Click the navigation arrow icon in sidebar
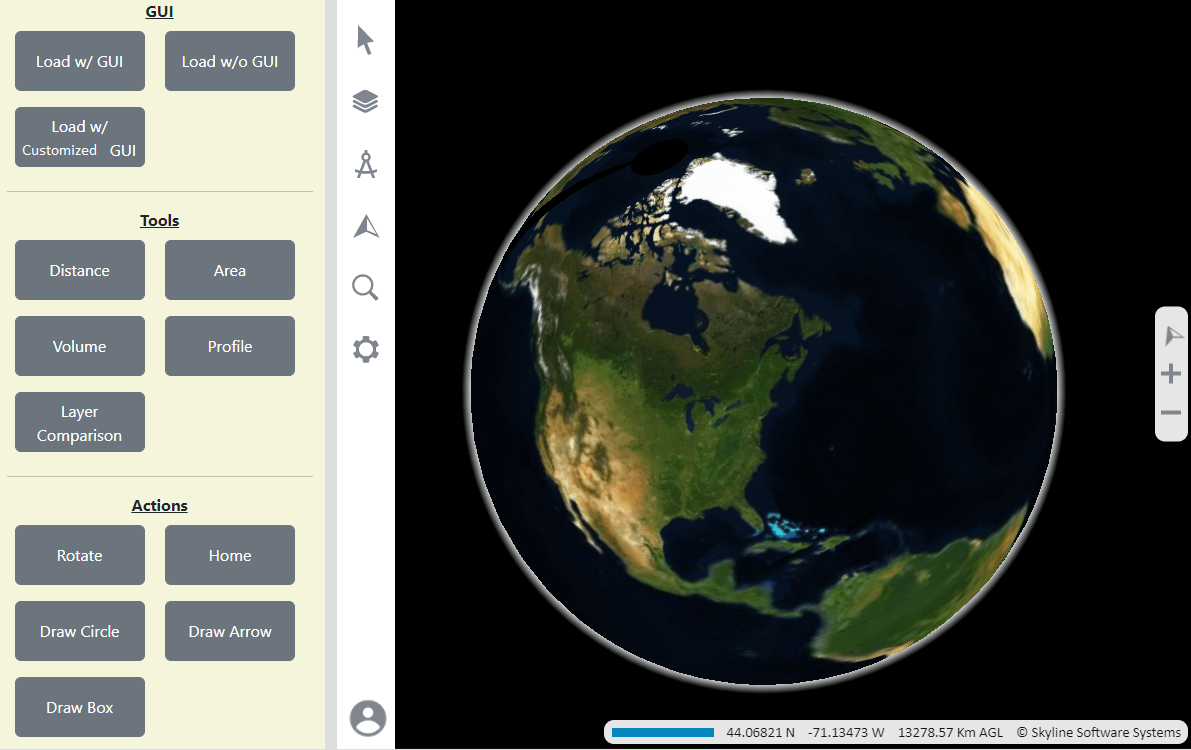The height and width of the screenshot is (750, 1191). [365, 226]
